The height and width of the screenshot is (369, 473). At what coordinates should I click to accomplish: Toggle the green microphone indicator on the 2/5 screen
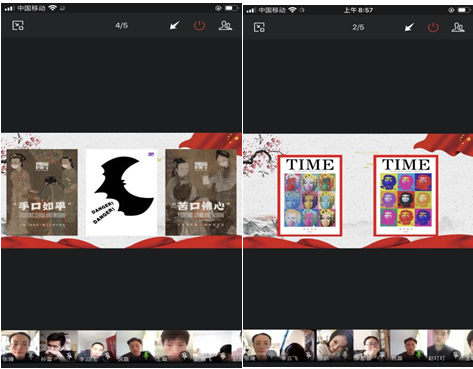pos(419,355)
